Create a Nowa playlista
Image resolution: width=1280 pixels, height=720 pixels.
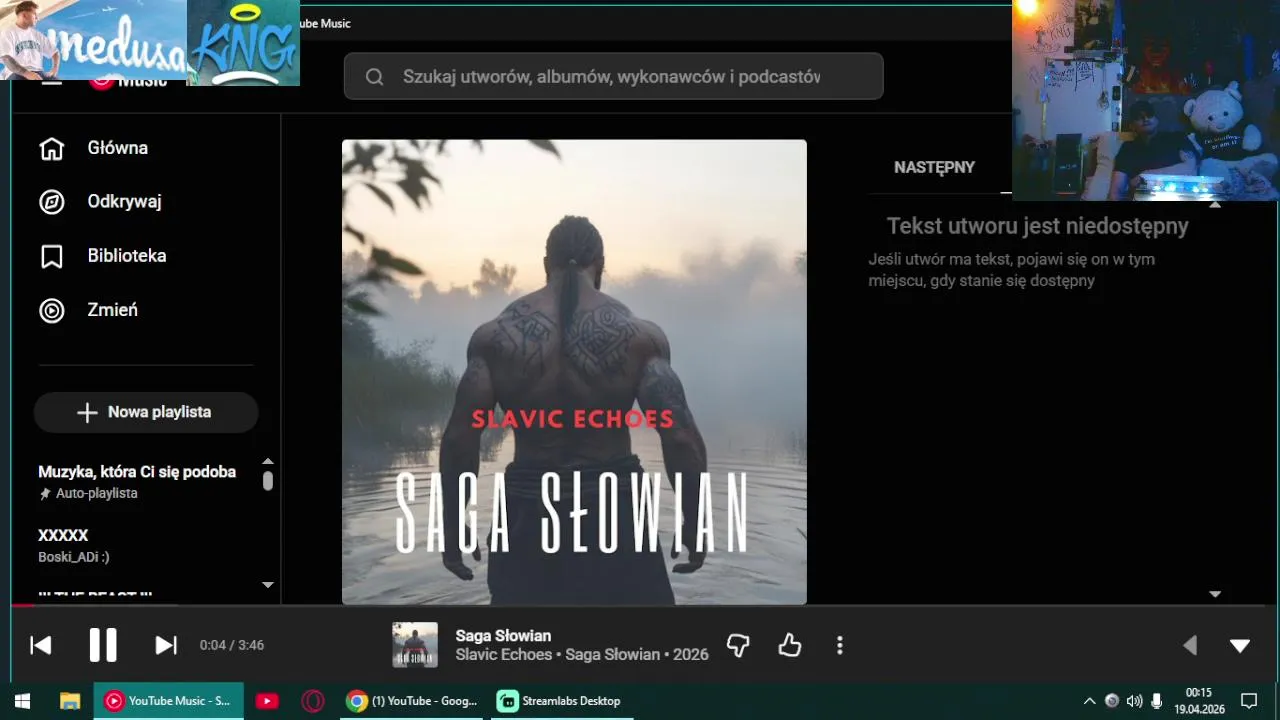pos(146,412)
